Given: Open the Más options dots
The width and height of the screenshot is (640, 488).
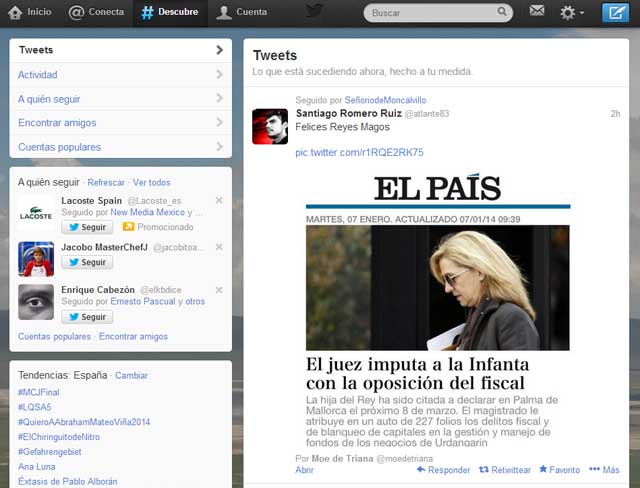Looking at the screenshot, I should coord(595,469).
